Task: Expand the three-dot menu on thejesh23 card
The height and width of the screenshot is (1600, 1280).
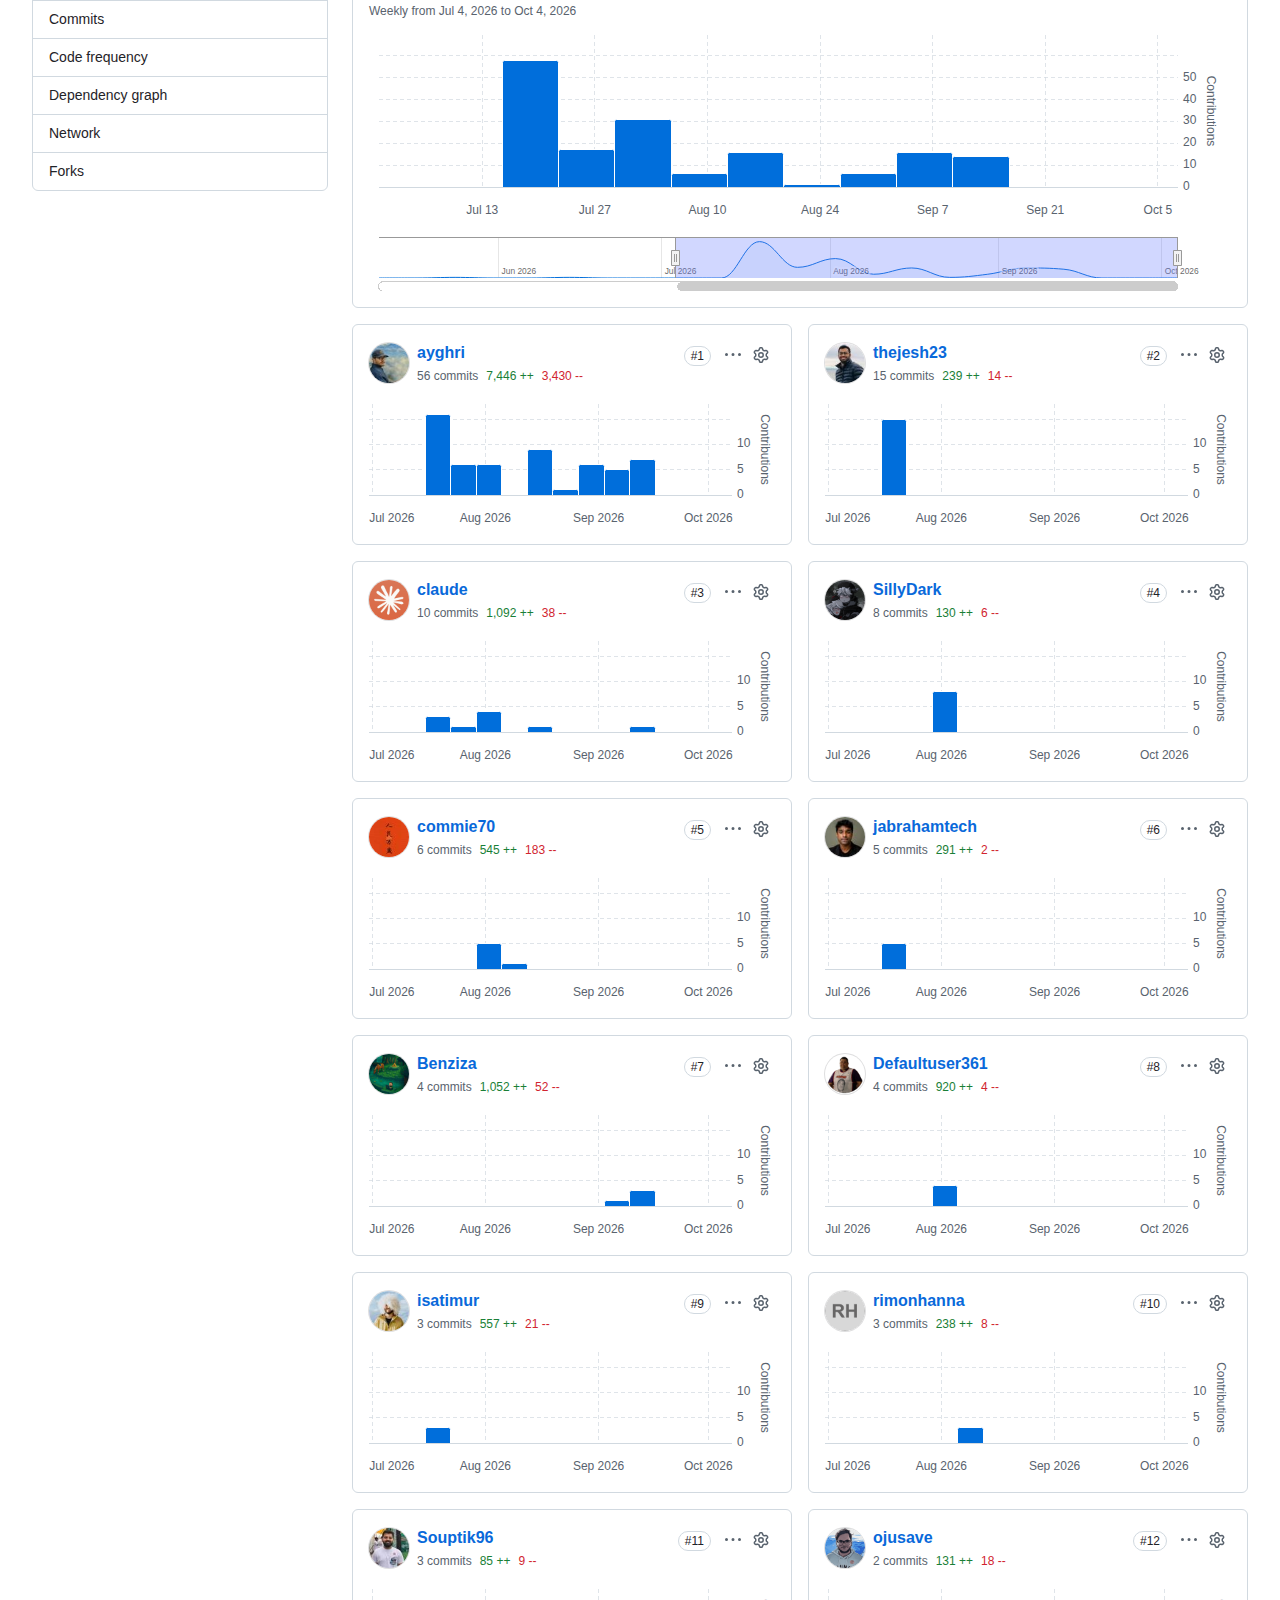Action: pos(1189,355)
